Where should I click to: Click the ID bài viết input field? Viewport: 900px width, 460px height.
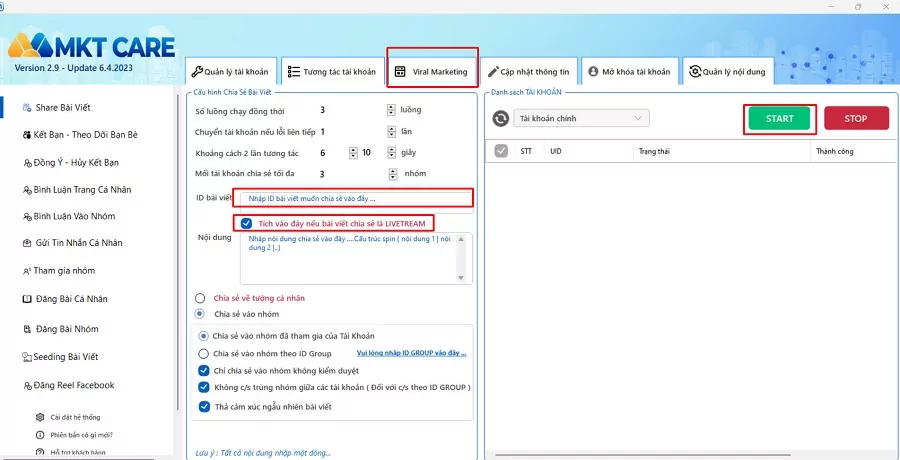pyautogui.click(x=356, y=198)
